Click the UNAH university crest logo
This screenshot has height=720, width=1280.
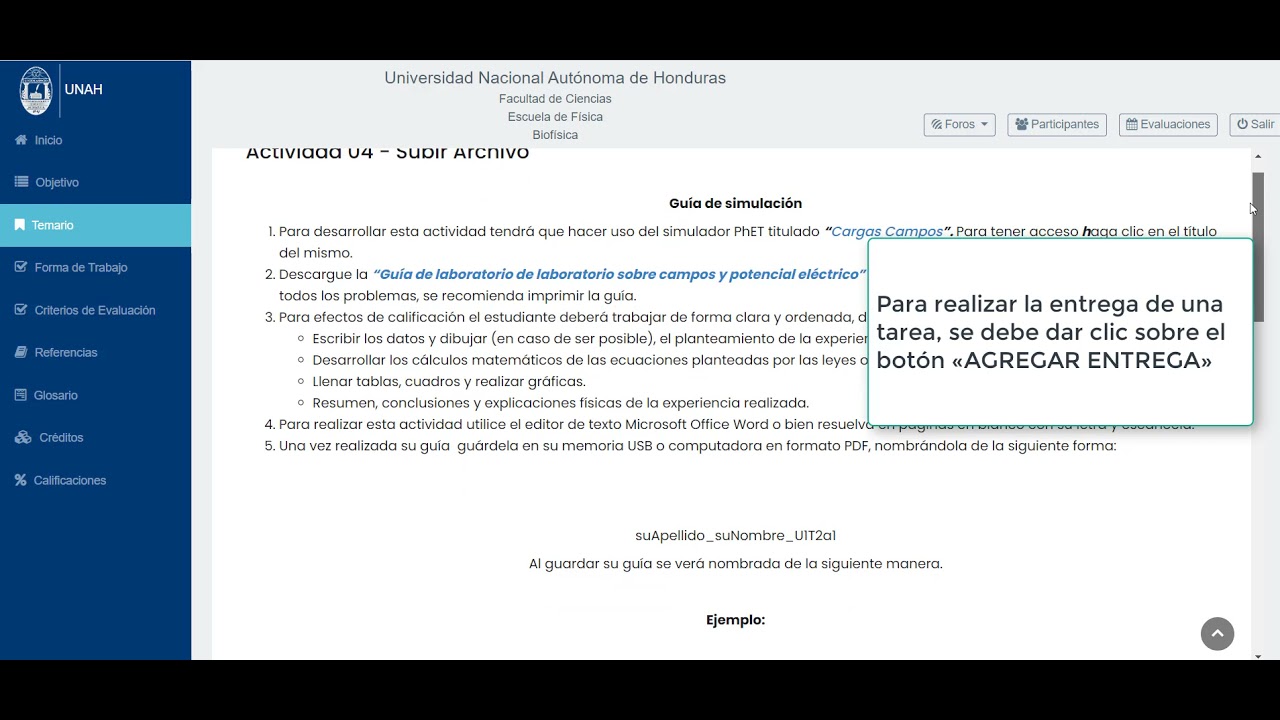pos(36,91)
